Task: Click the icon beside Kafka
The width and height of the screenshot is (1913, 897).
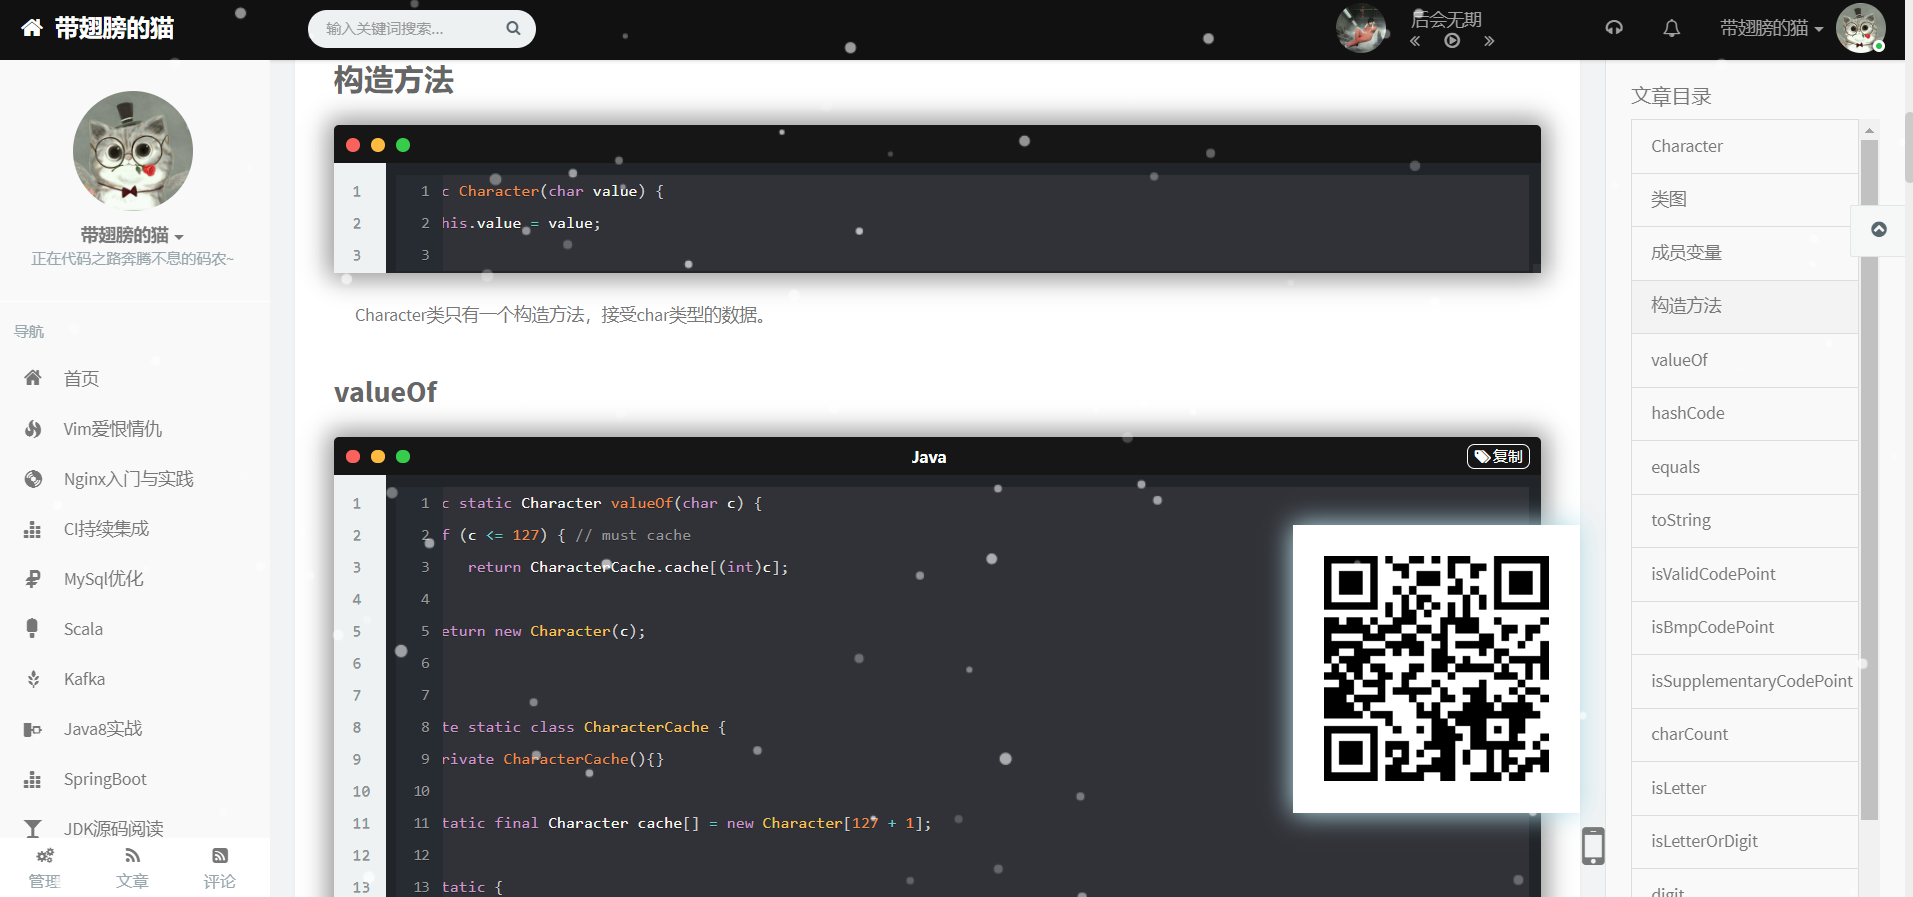Action: (33, 679)
